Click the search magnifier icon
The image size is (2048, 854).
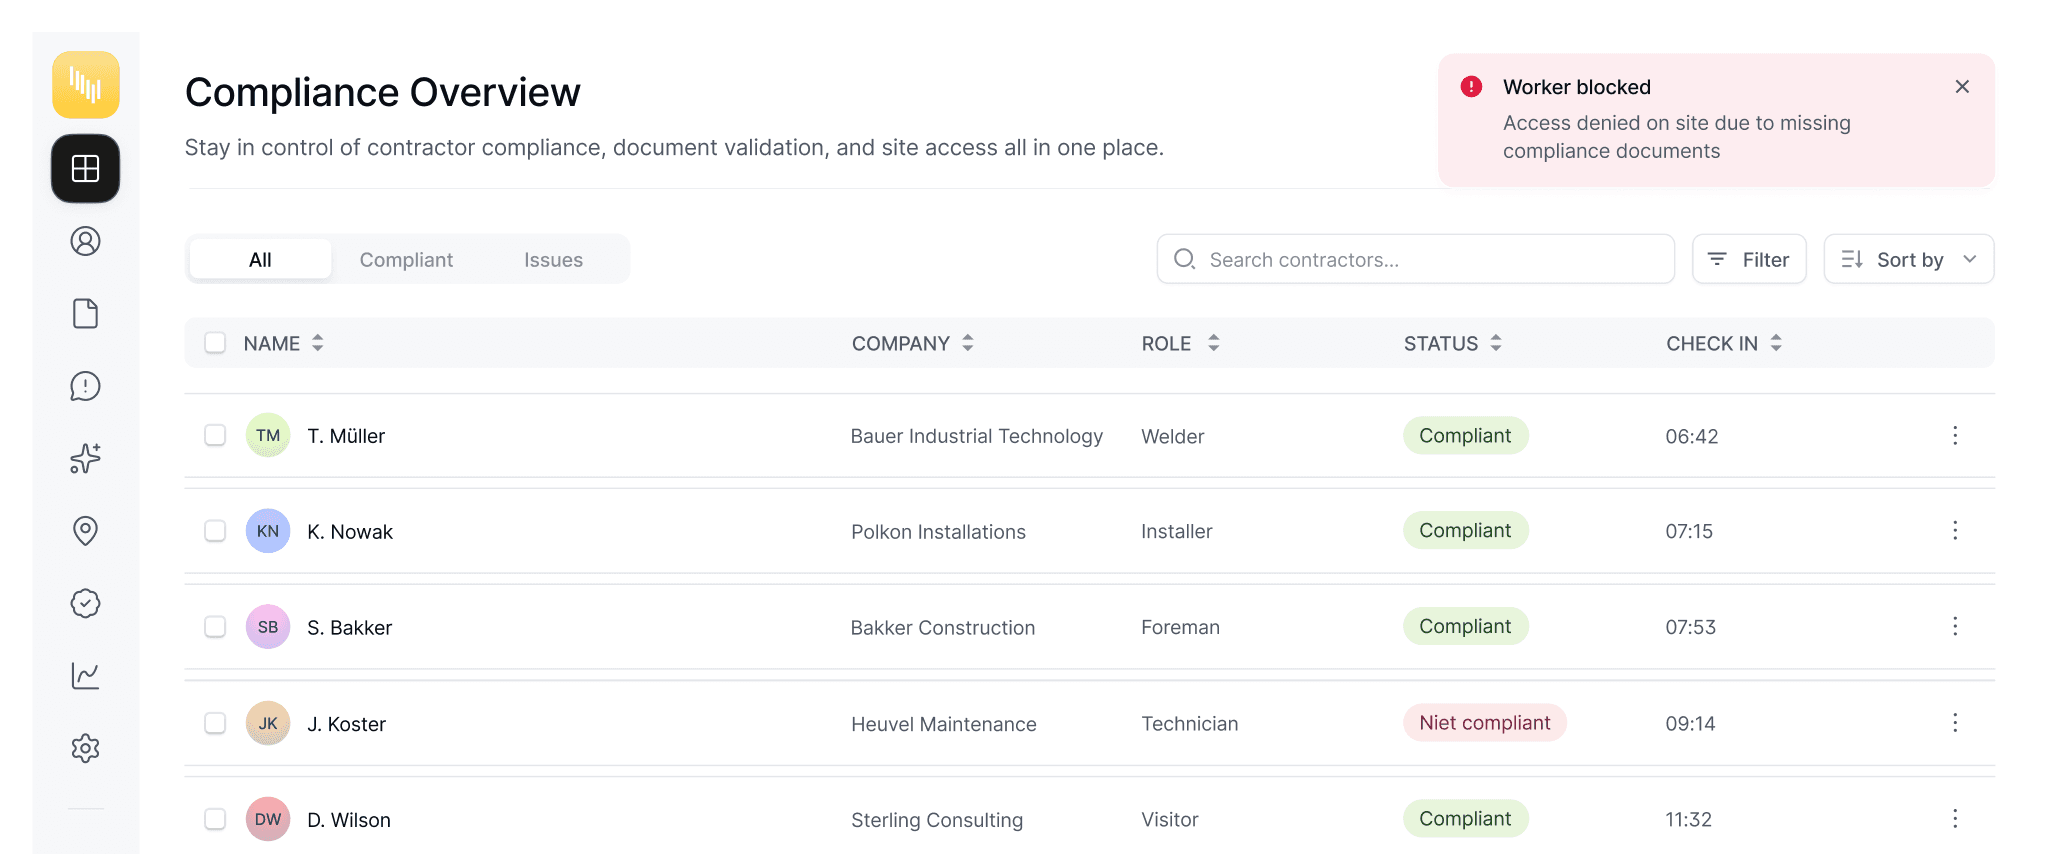(x=1185, y=259)
